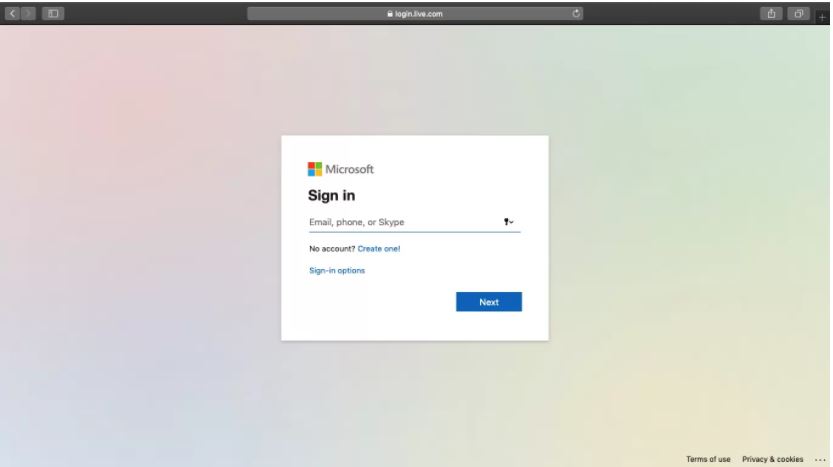Open Privacy & cookies link
The width and height of the screenshot is (833, 467).
(772, 459)
